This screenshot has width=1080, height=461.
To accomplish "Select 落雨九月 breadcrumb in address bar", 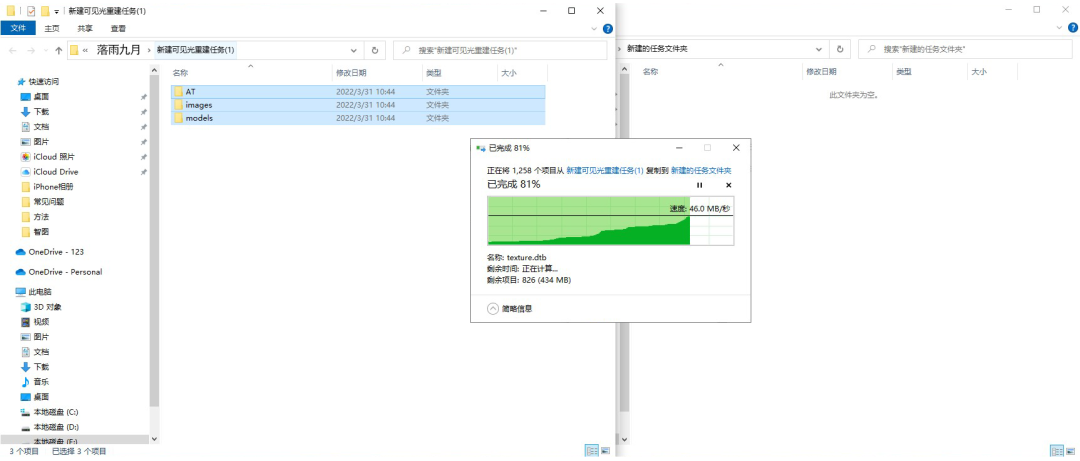I will point(118,50).
